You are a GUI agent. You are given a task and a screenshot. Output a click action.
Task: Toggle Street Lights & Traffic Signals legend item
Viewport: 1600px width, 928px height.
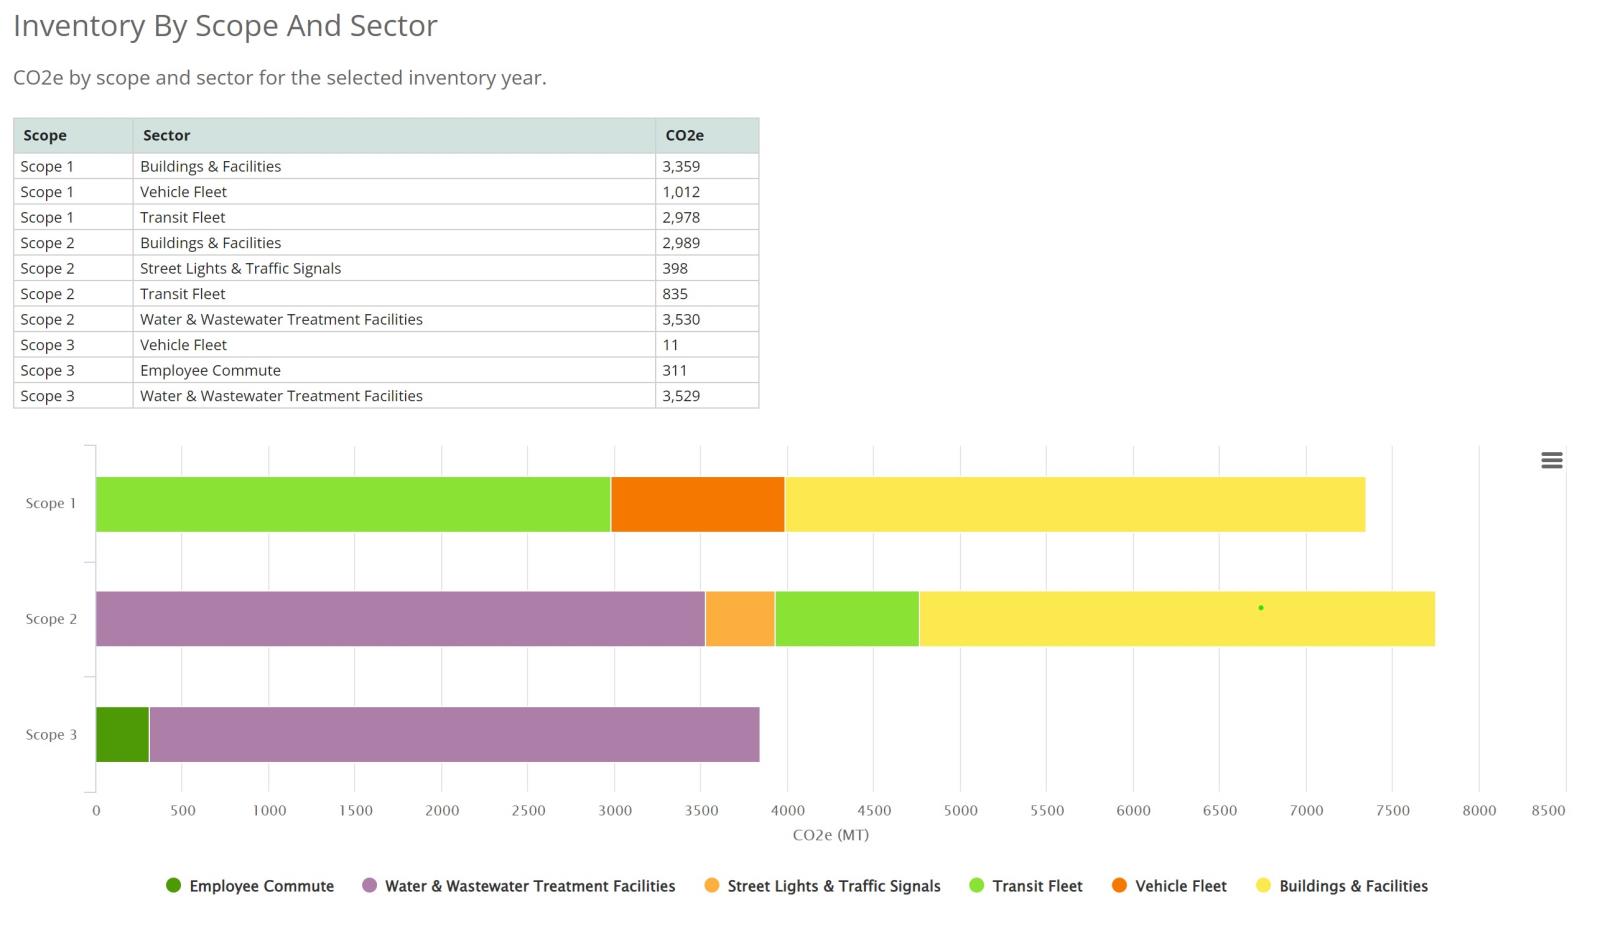point(822,886)
